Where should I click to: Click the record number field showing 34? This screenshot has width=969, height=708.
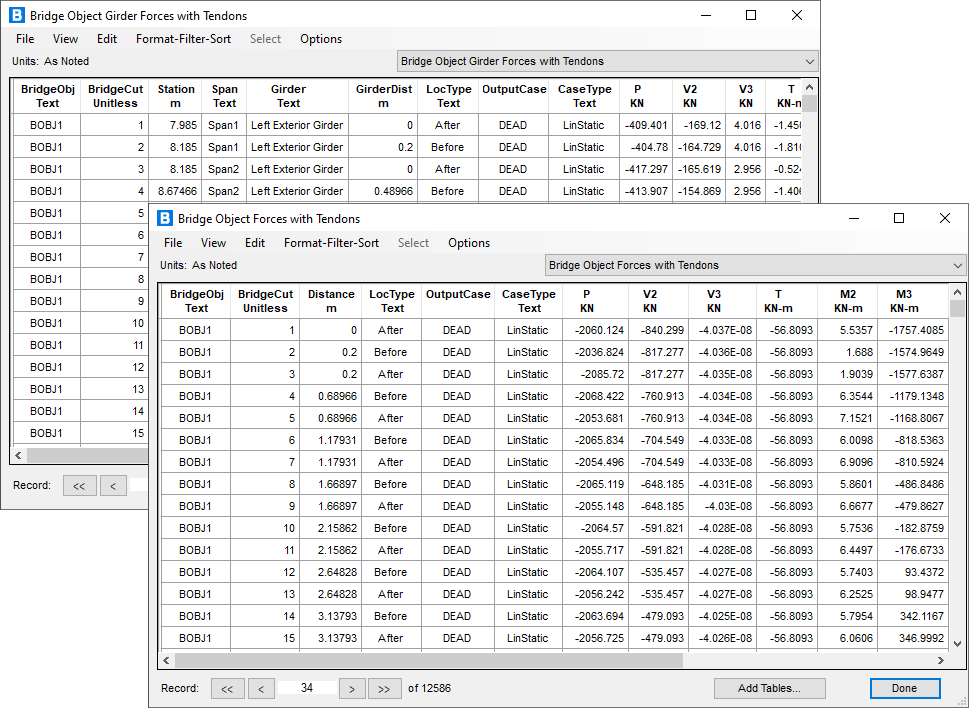coord(307,688)
